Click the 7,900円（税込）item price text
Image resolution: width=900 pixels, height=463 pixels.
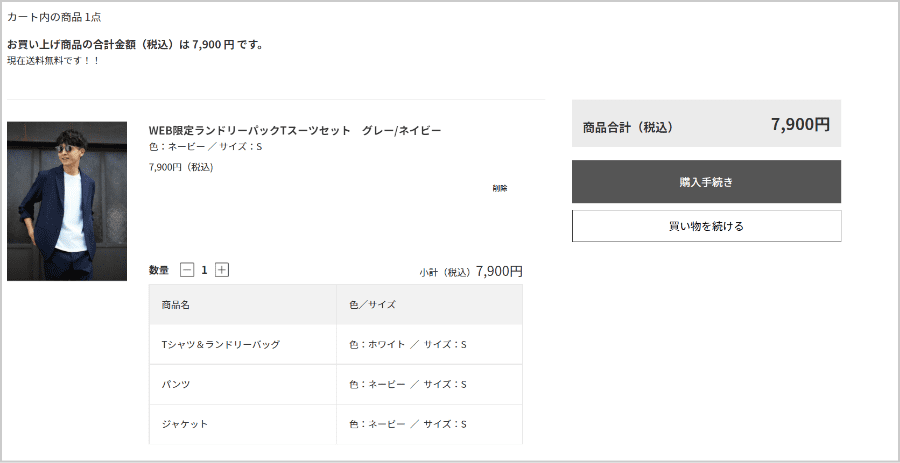181,168
